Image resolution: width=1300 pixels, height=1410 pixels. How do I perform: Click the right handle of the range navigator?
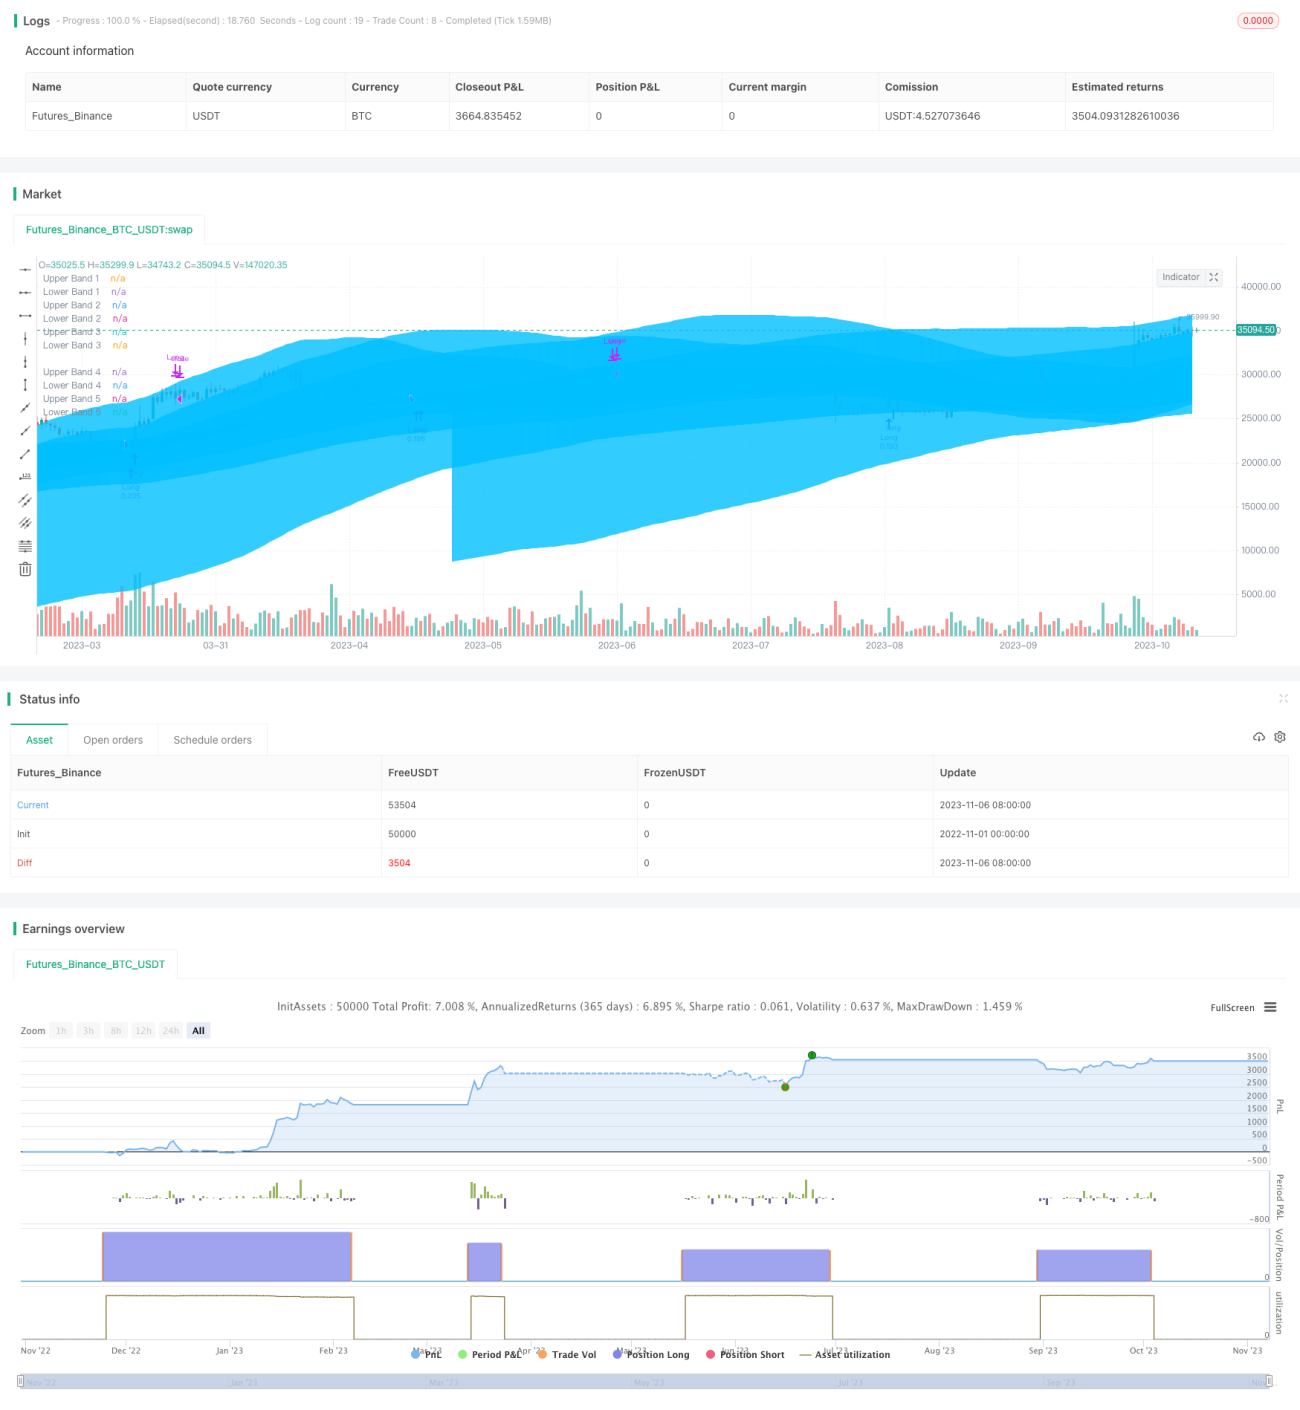[1270, 1381]
